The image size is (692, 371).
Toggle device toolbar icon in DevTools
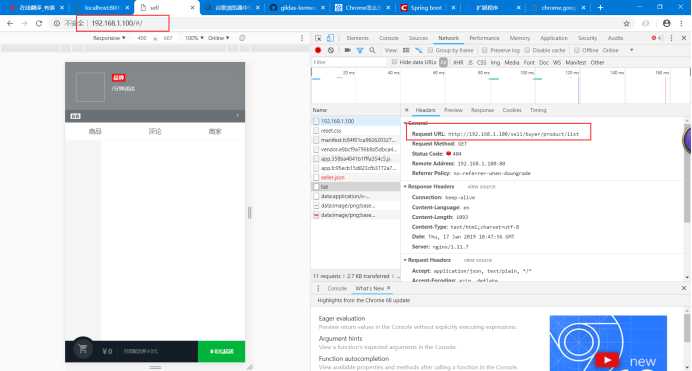tap(330, 38)
